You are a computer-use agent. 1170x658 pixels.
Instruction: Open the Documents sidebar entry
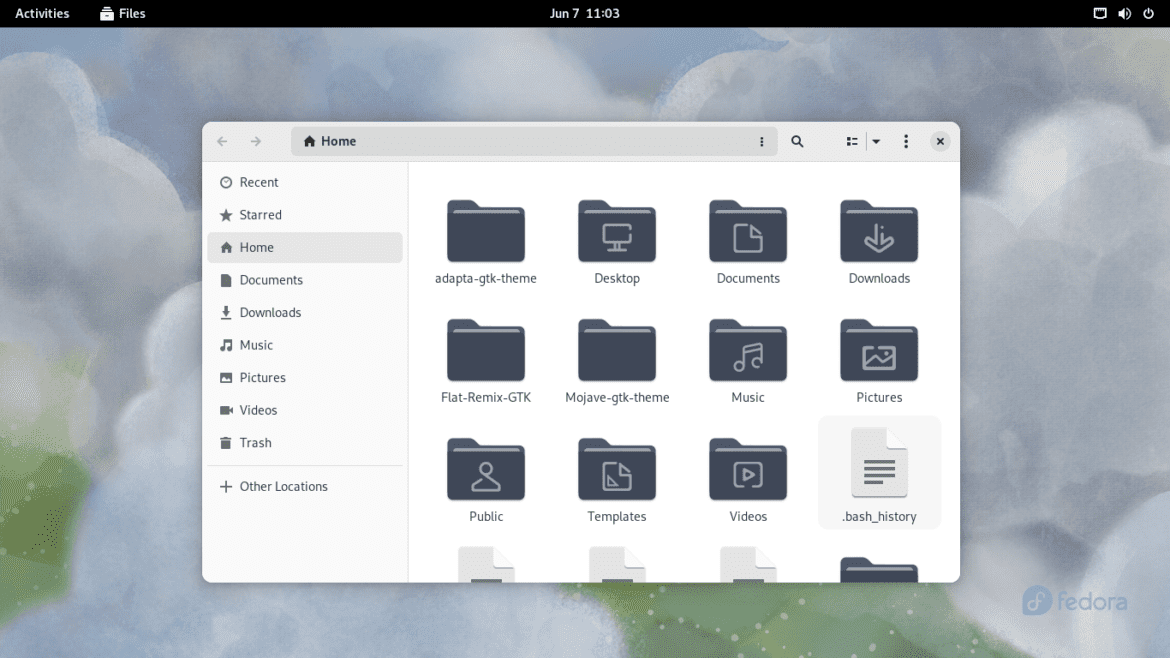tap(271, 280)
